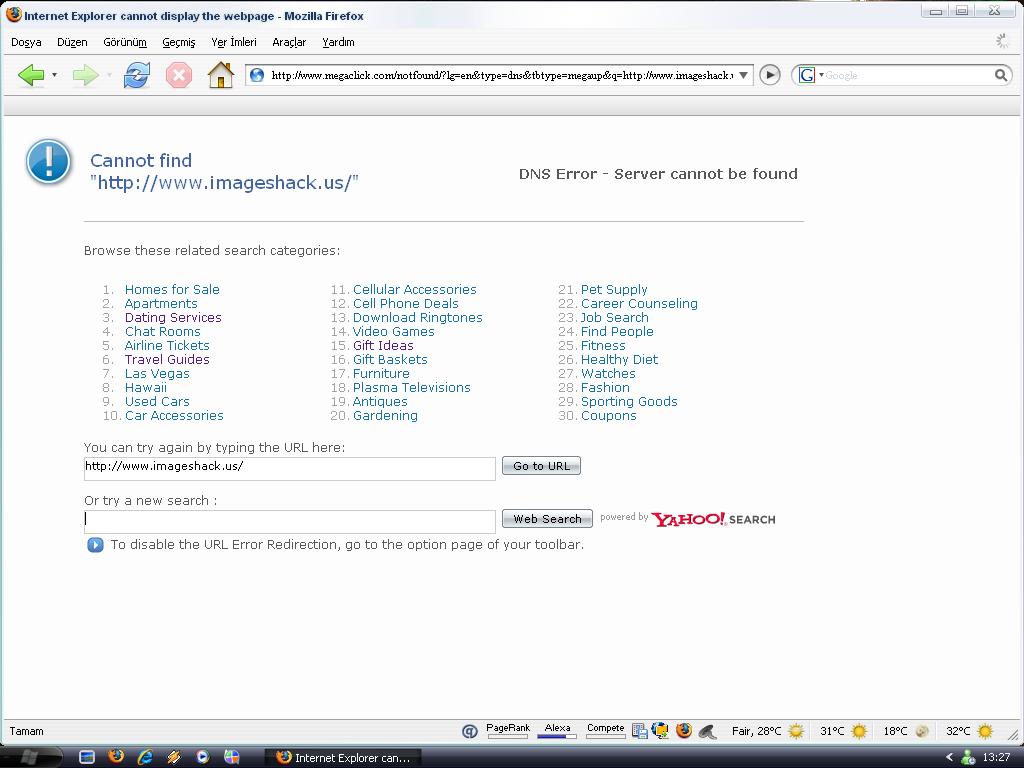Image resolution: width=1024 pixels, height=768 pixels.
Task: Open the home page icon
Action: click(x=221, y=75)
